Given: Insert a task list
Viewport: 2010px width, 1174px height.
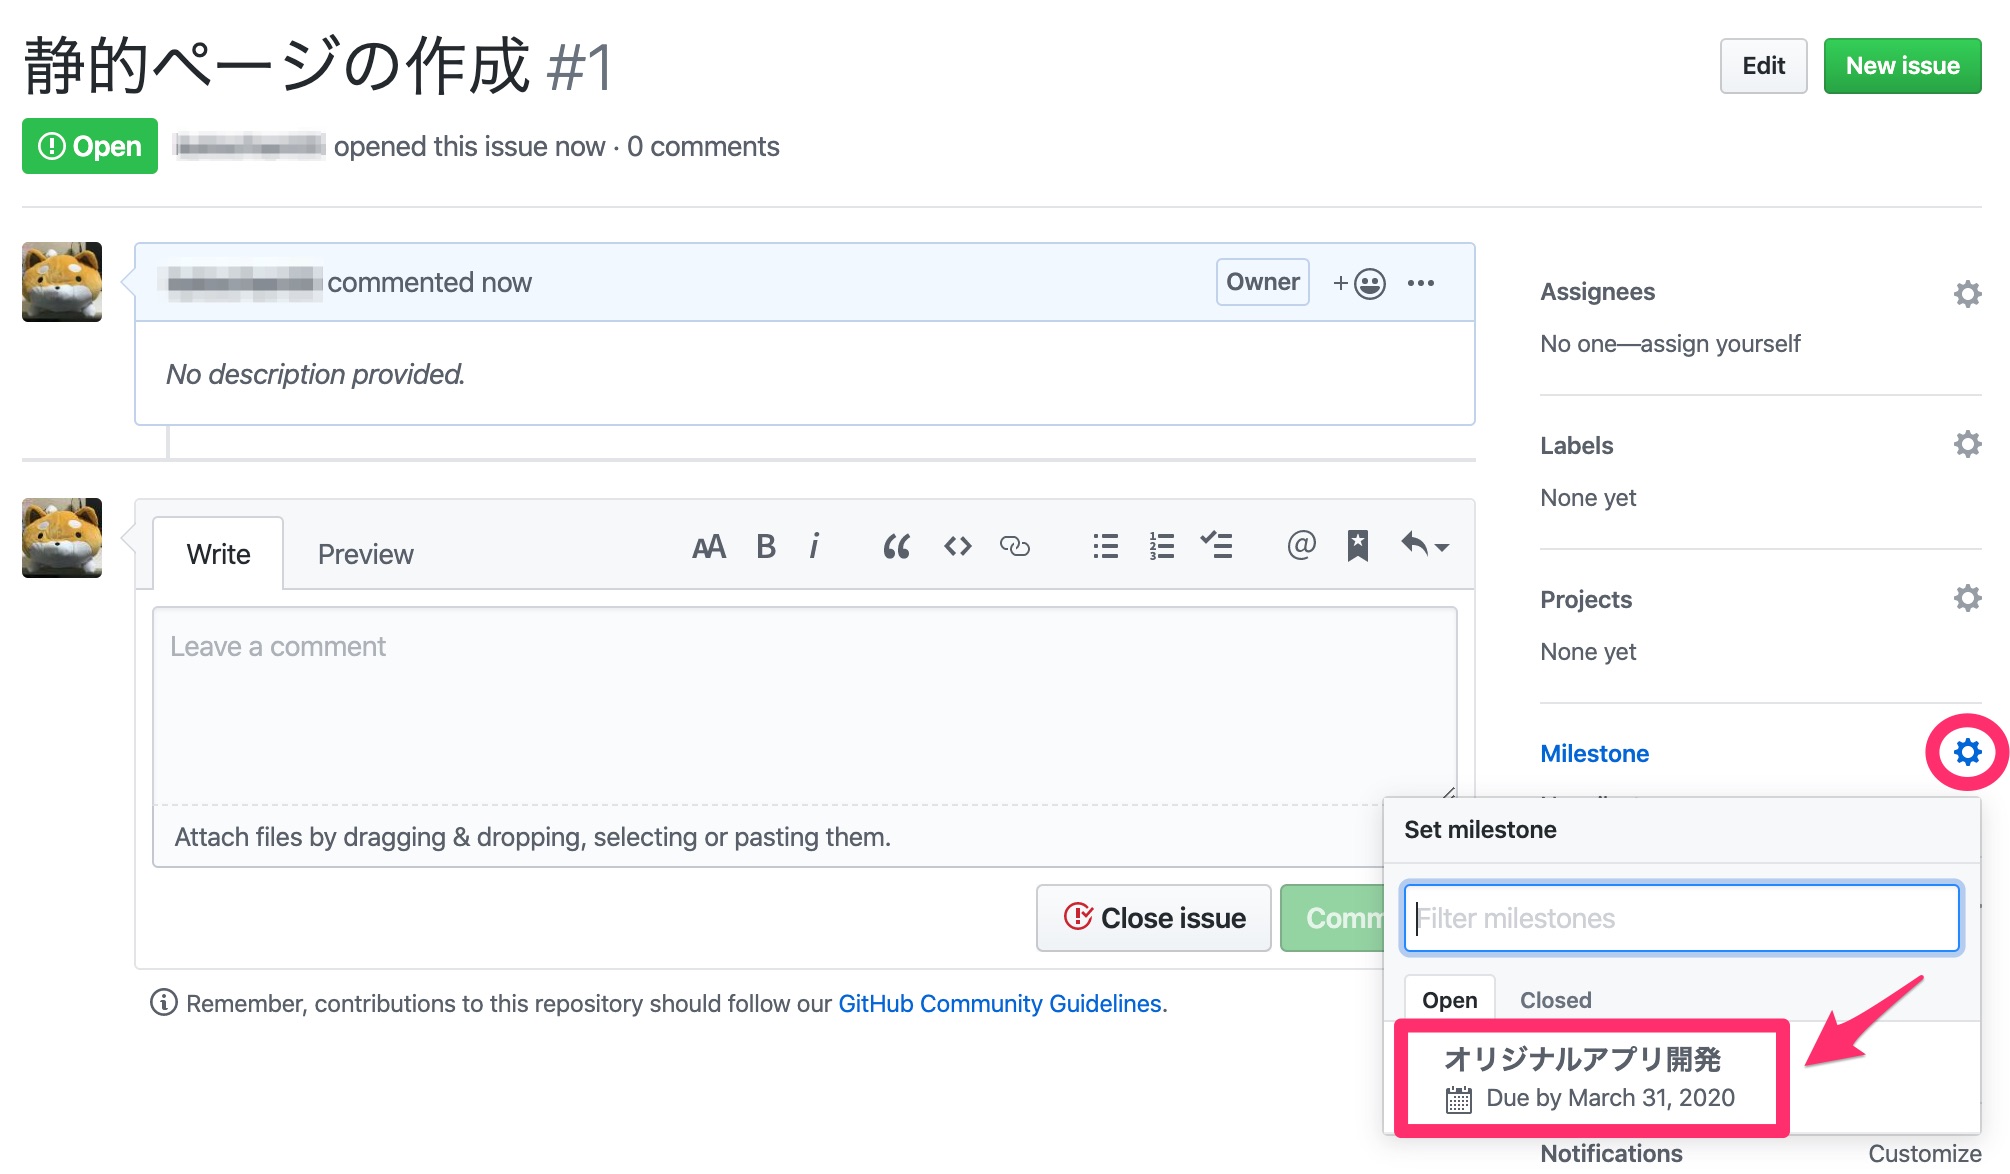Looking at the screenshot, I should click(1218, 546).
